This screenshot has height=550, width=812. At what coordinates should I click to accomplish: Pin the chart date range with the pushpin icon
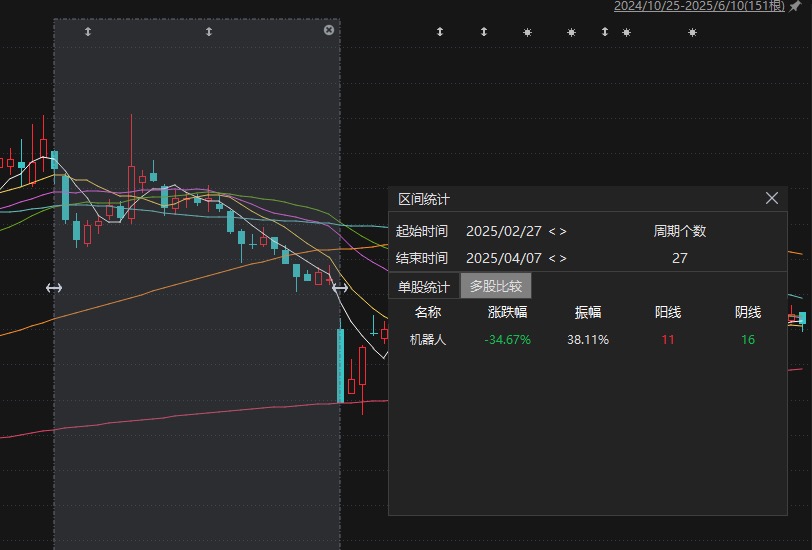click(794, 6)
